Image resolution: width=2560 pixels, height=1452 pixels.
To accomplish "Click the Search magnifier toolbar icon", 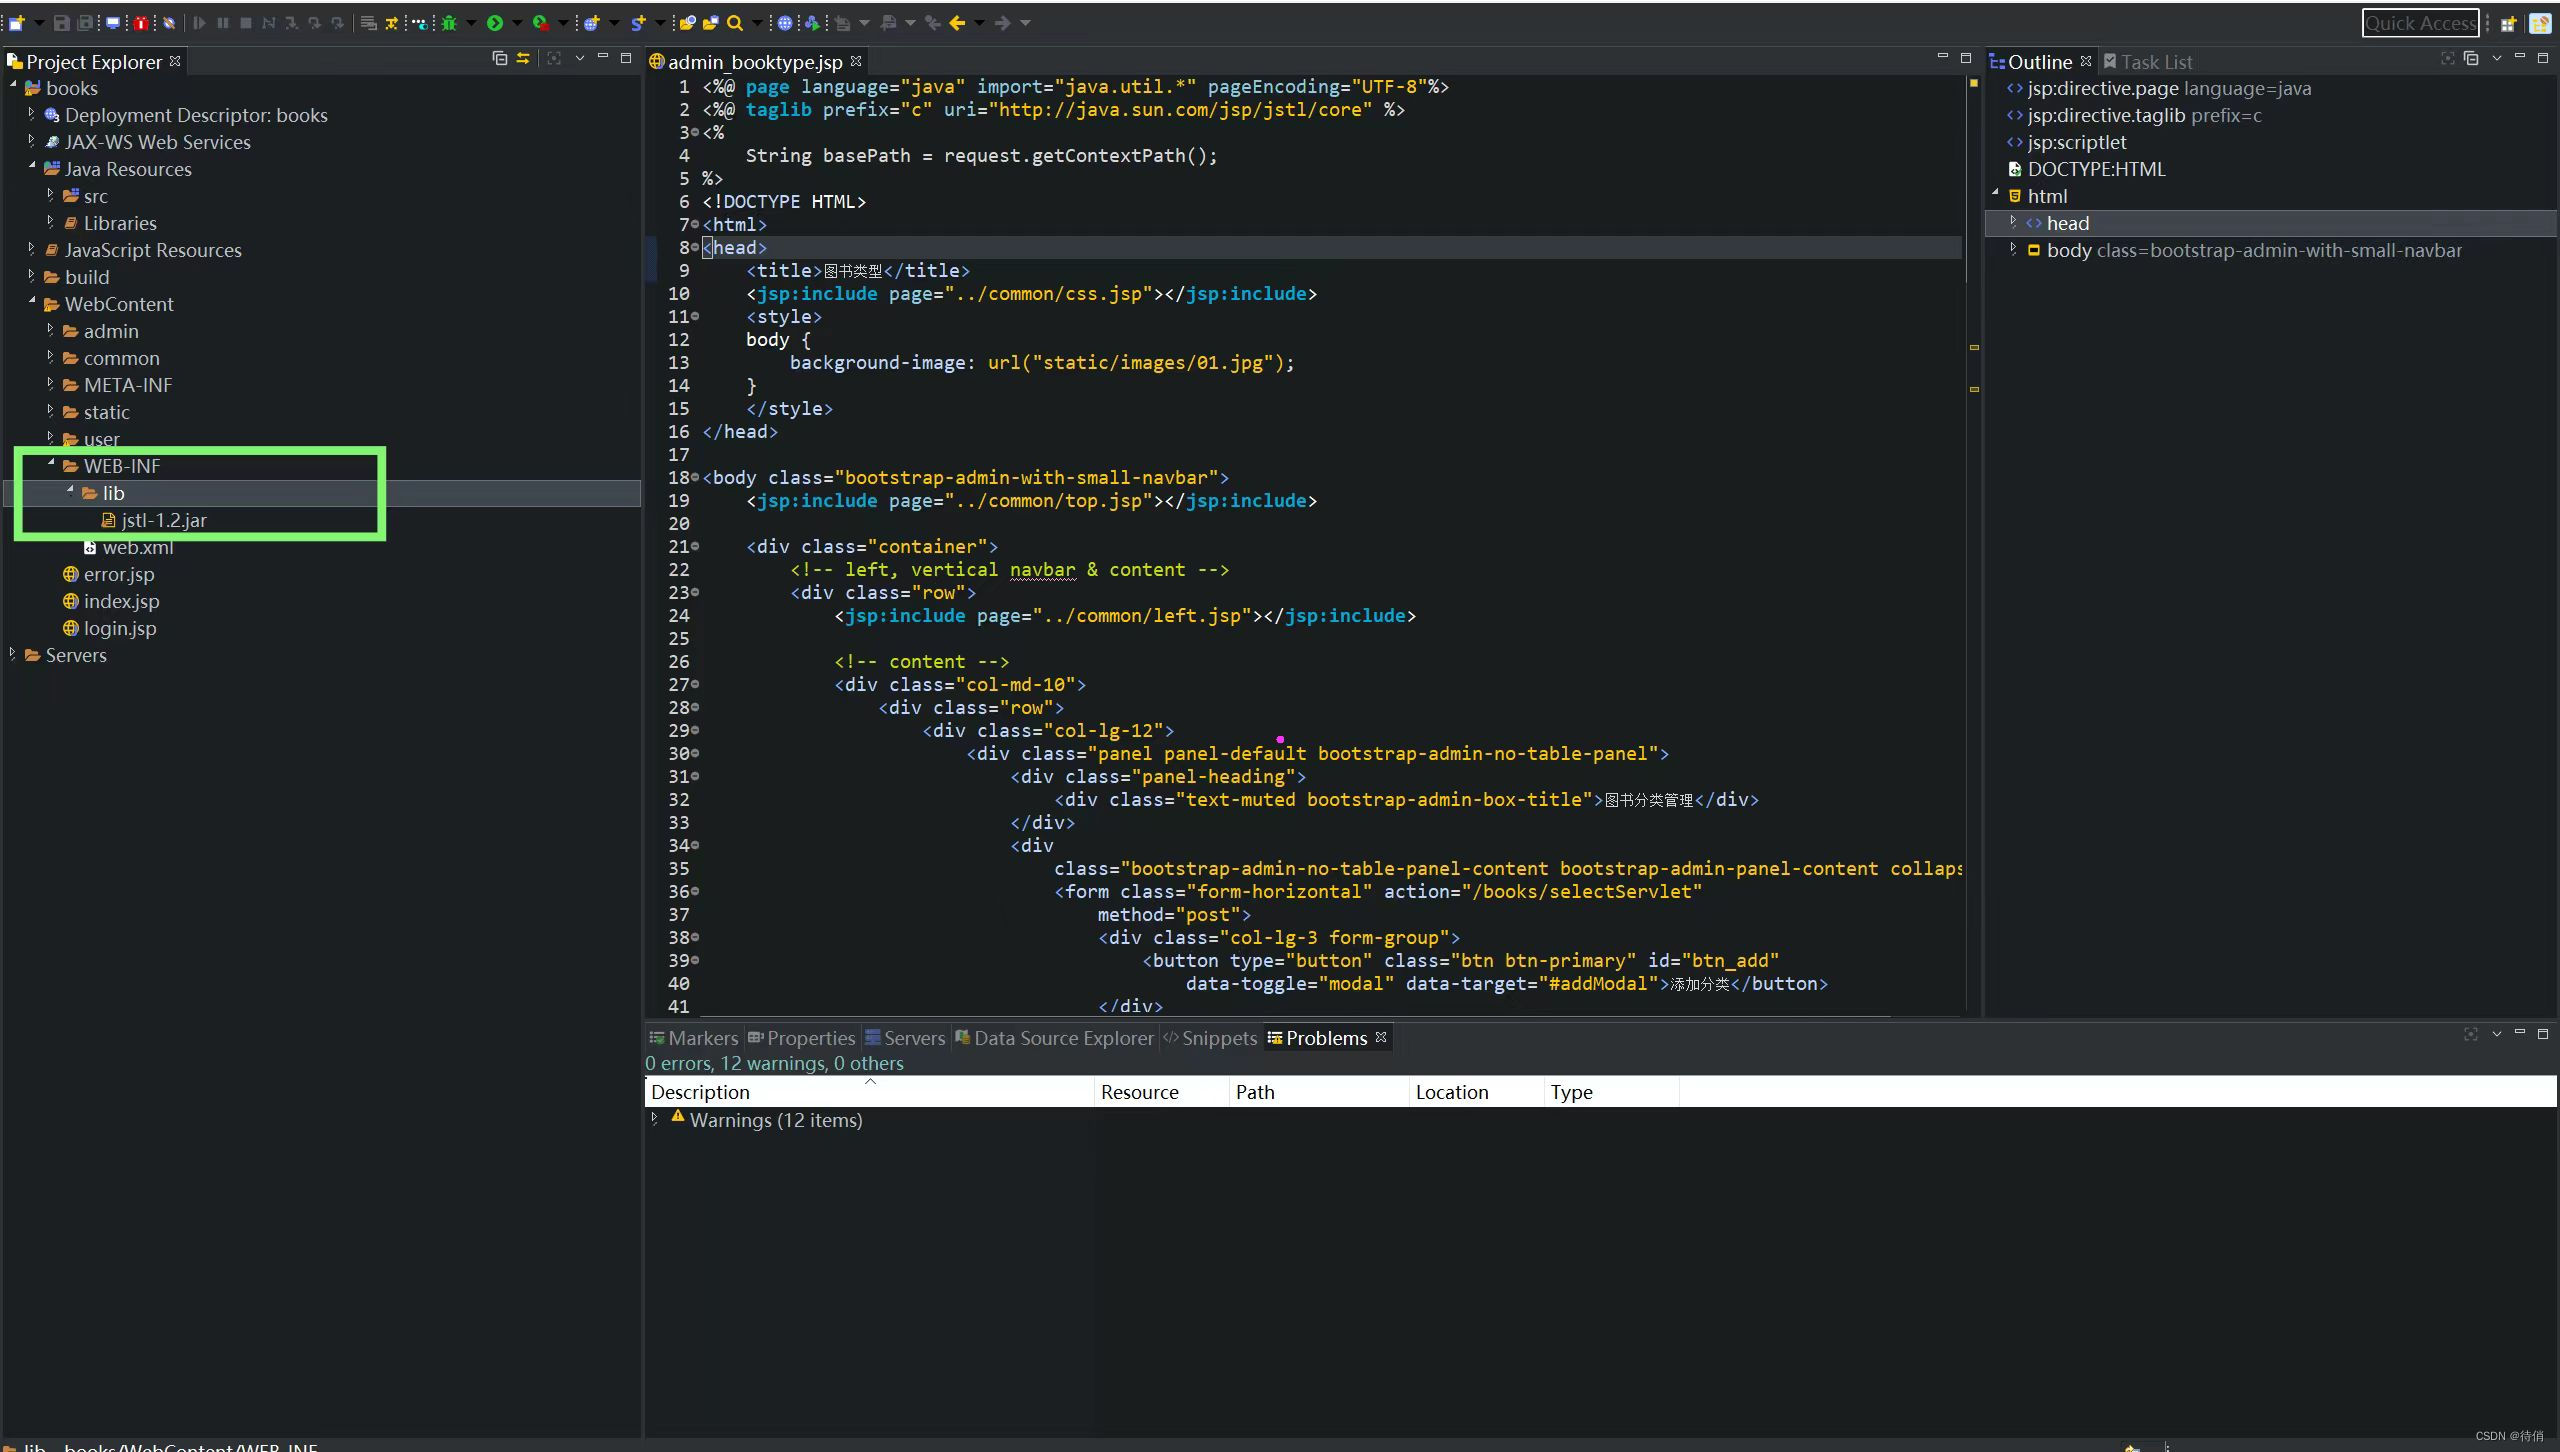I will coord(735,22).
